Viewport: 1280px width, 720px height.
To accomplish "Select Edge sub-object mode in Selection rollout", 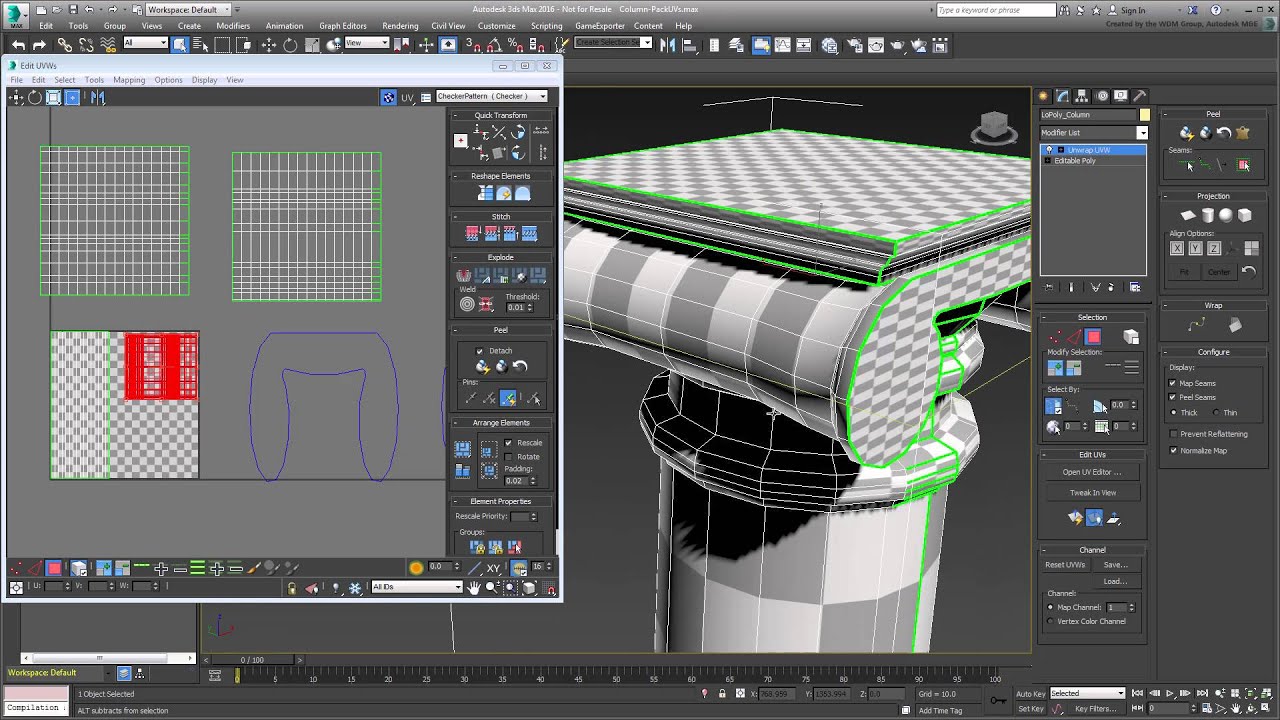I will [x=1074, y=337].
